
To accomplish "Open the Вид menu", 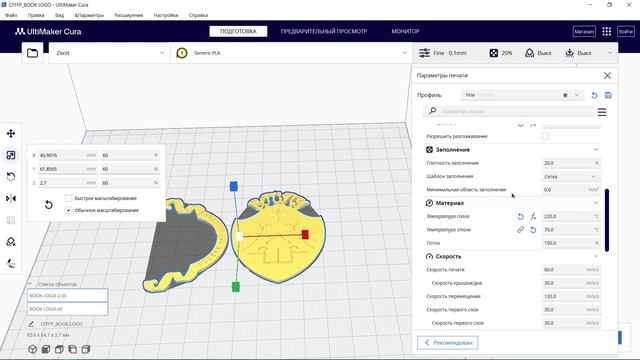I will [x=60, y=15].
